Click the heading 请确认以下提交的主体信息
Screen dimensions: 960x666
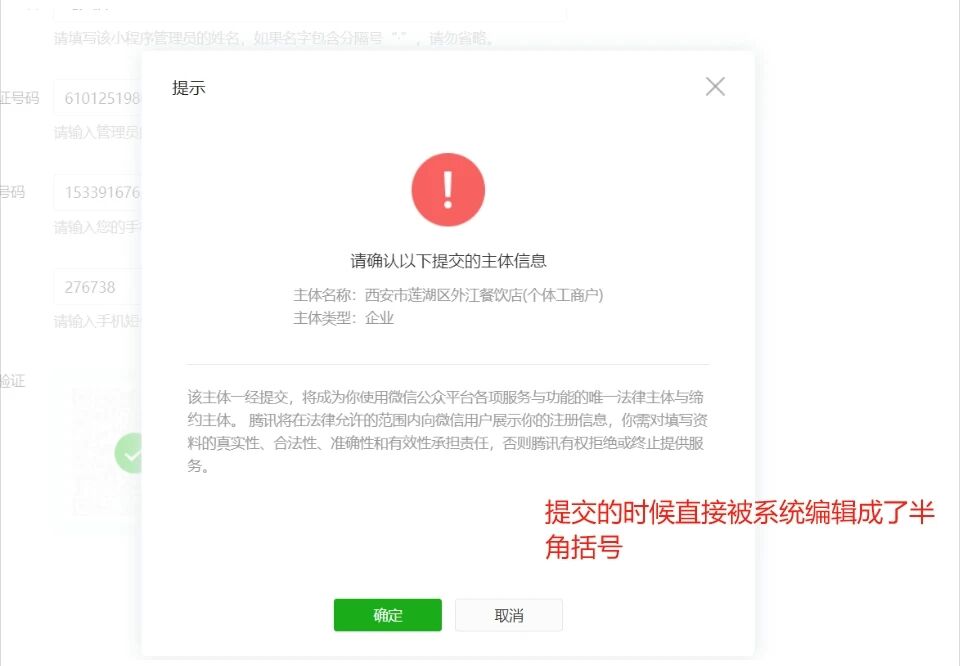448,261
